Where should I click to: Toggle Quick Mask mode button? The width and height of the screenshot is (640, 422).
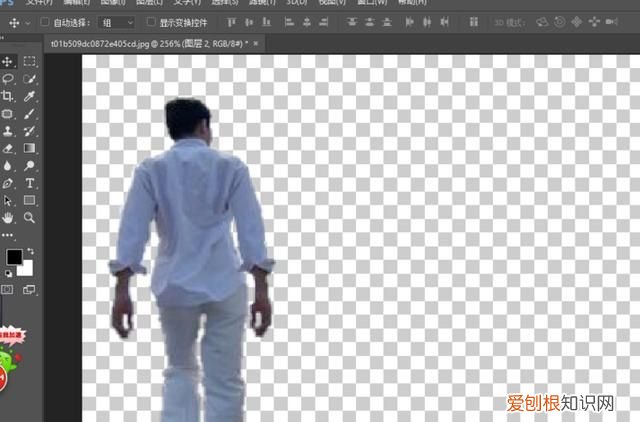pyautogui.click(x=8, y=289)
